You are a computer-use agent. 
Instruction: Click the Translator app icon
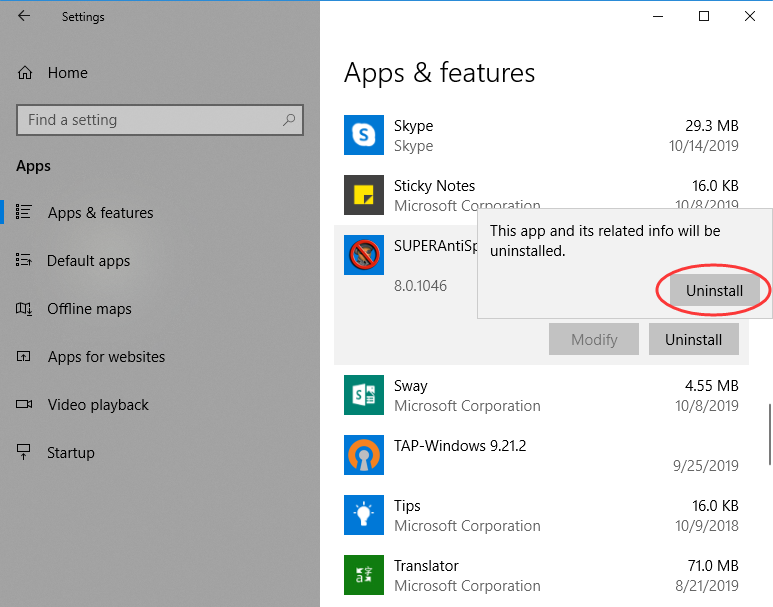(364, 575)
